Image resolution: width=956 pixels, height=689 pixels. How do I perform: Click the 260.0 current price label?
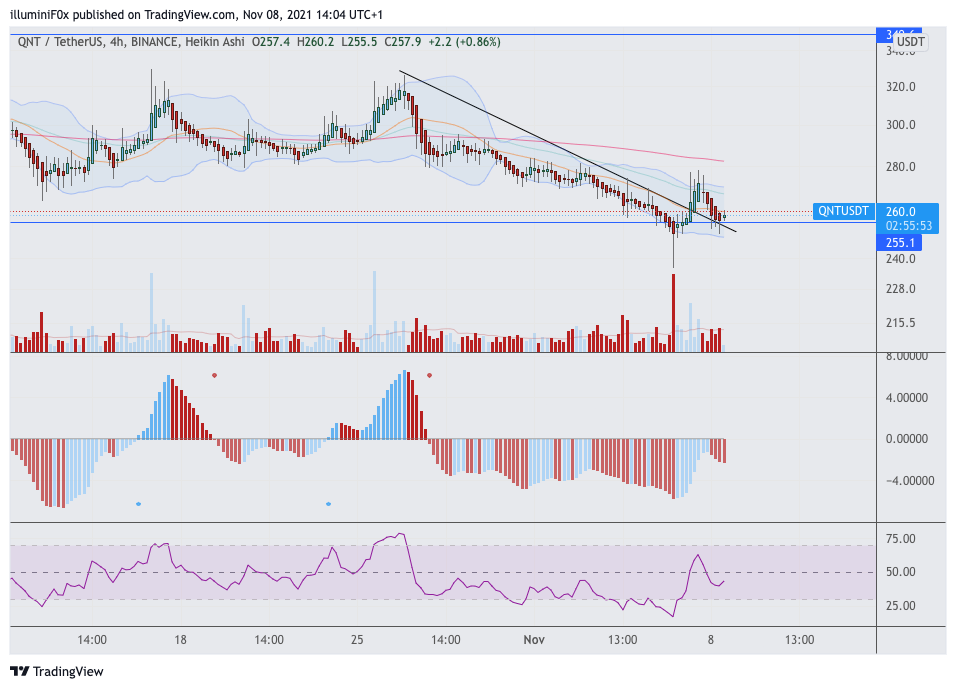tap(901, 212)
